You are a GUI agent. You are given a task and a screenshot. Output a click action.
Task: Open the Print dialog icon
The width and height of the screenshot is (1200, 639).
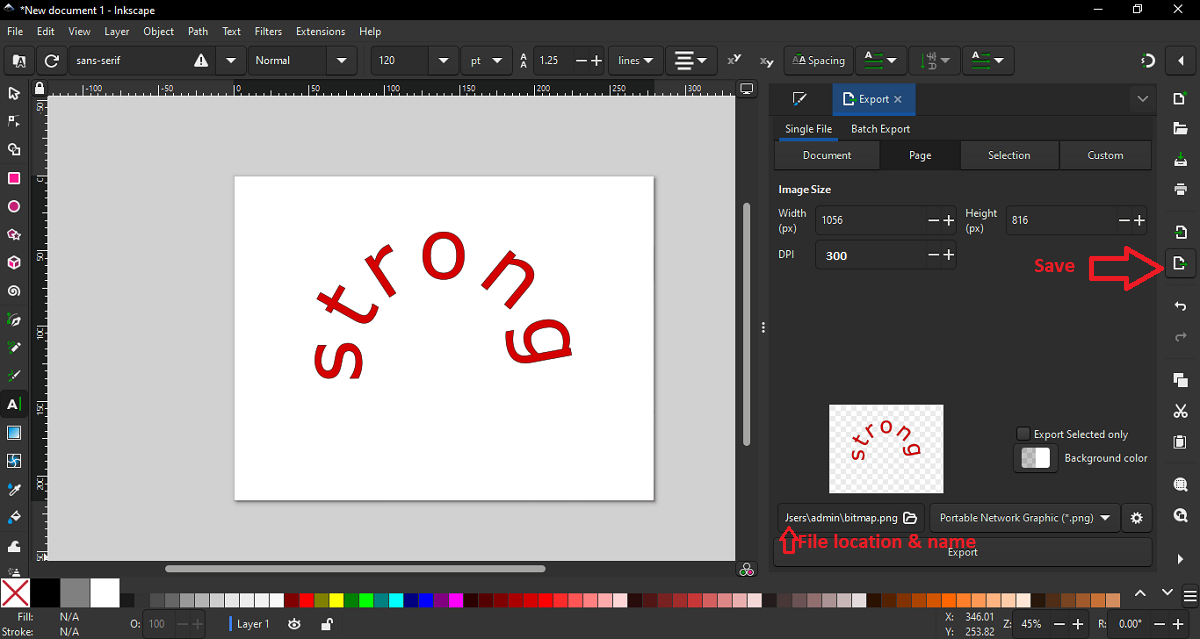click(1181, 190)
